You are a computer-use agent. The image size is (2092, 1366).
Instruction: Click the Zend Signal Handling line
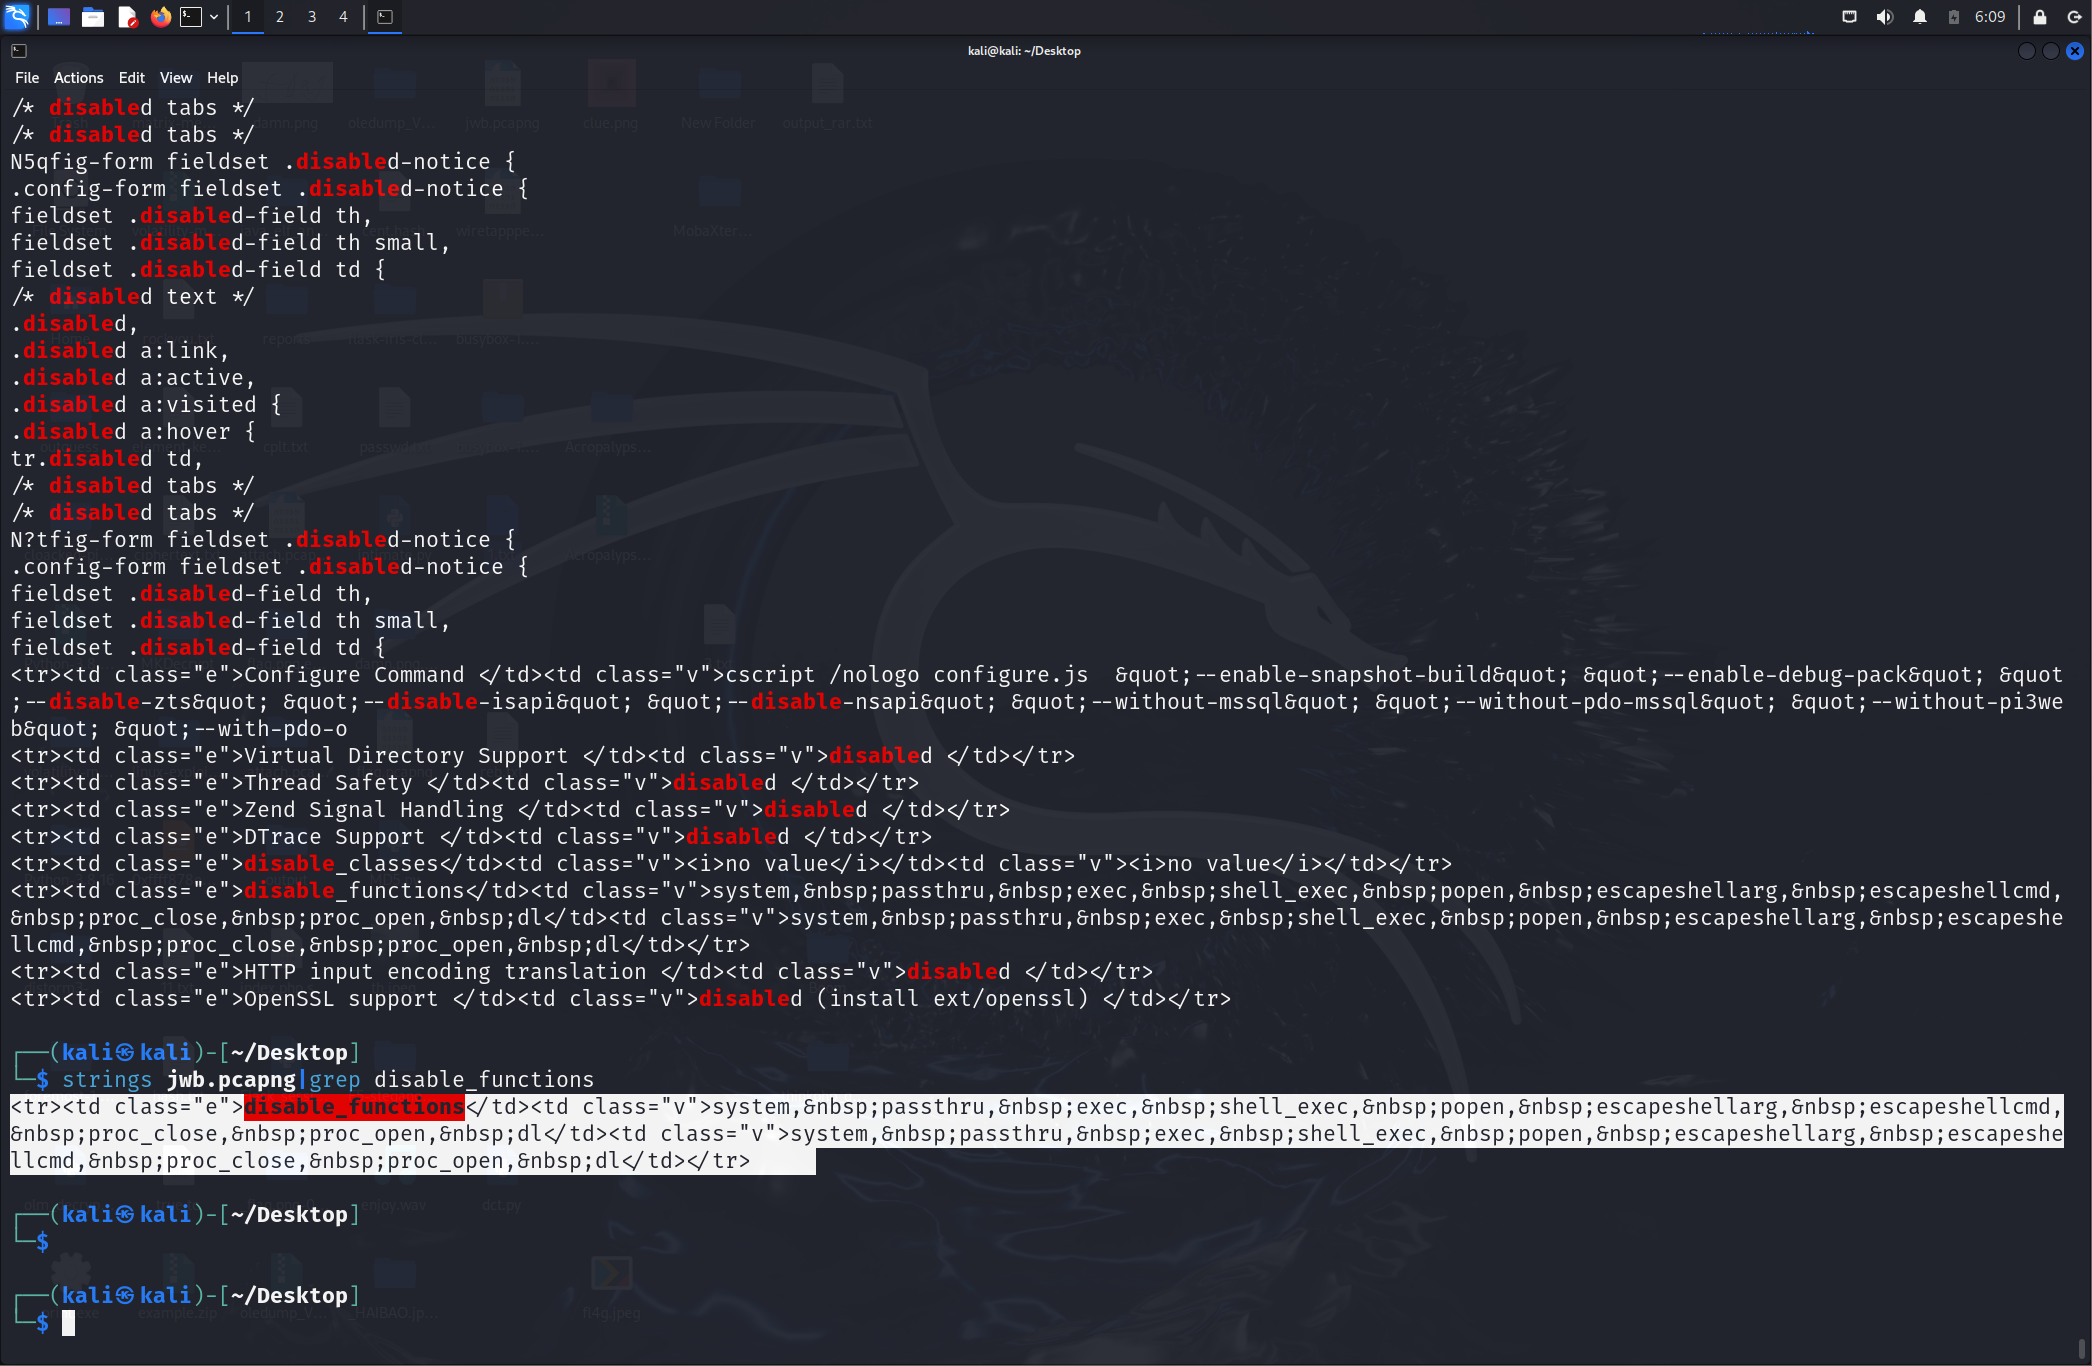click(510, 810)
